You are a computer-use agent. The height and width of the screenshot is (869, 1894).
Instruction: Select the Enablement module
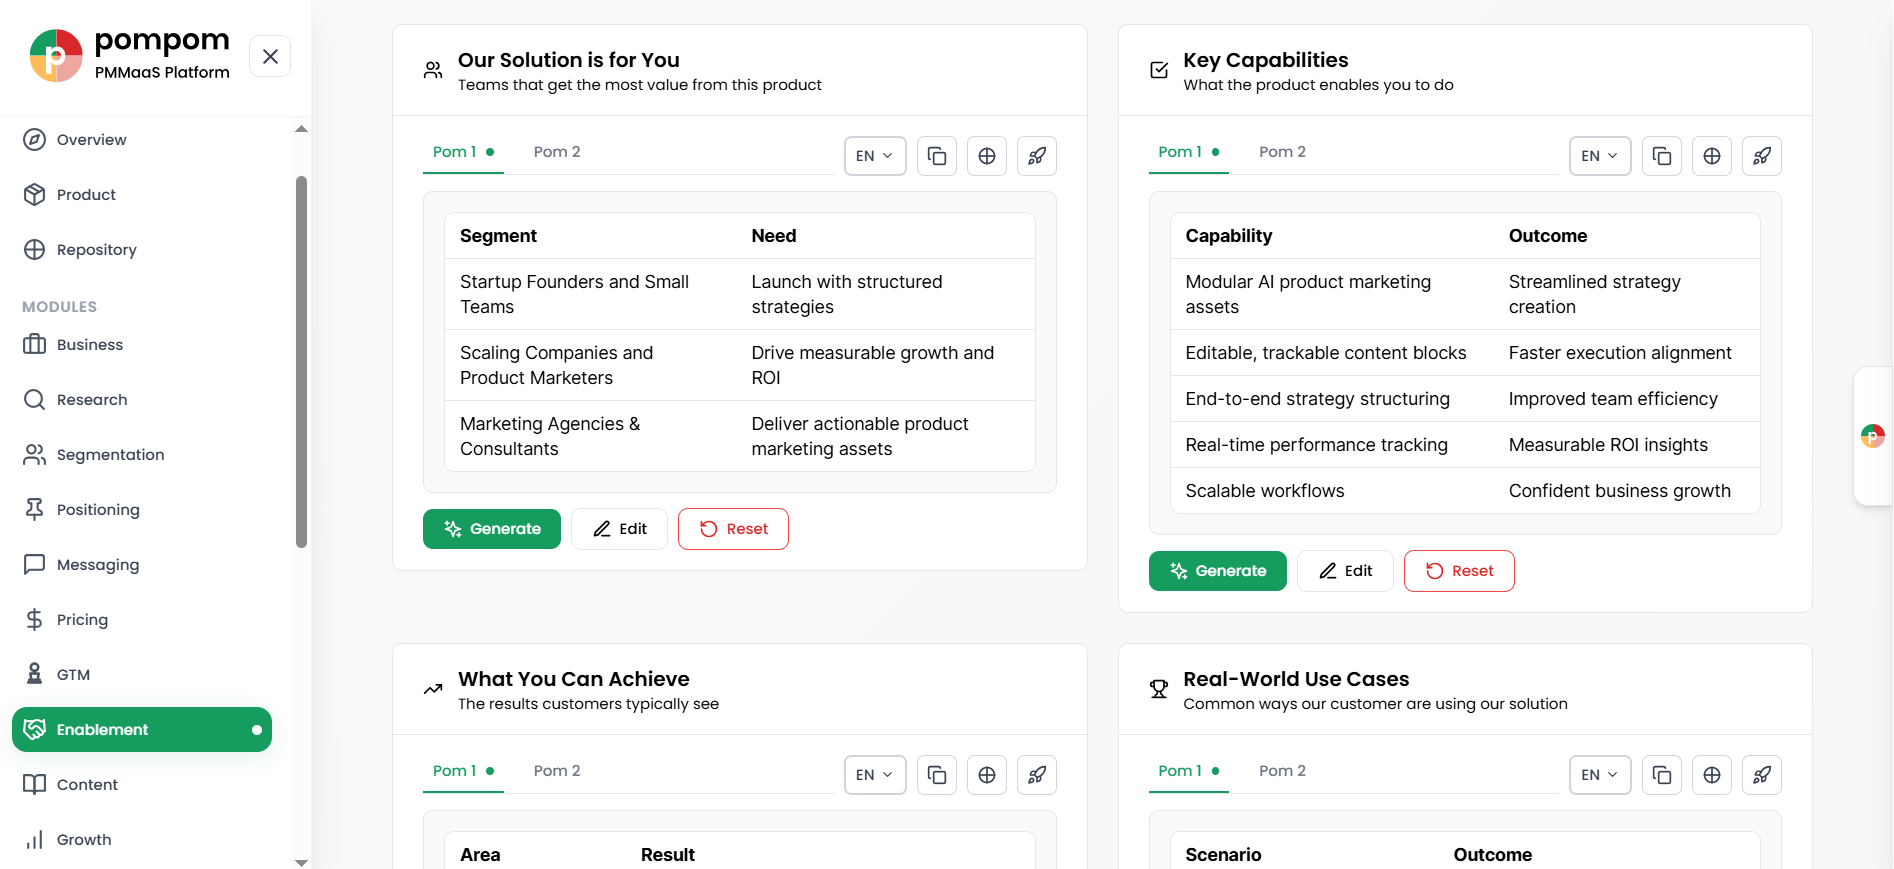click(x=142, y=730)
